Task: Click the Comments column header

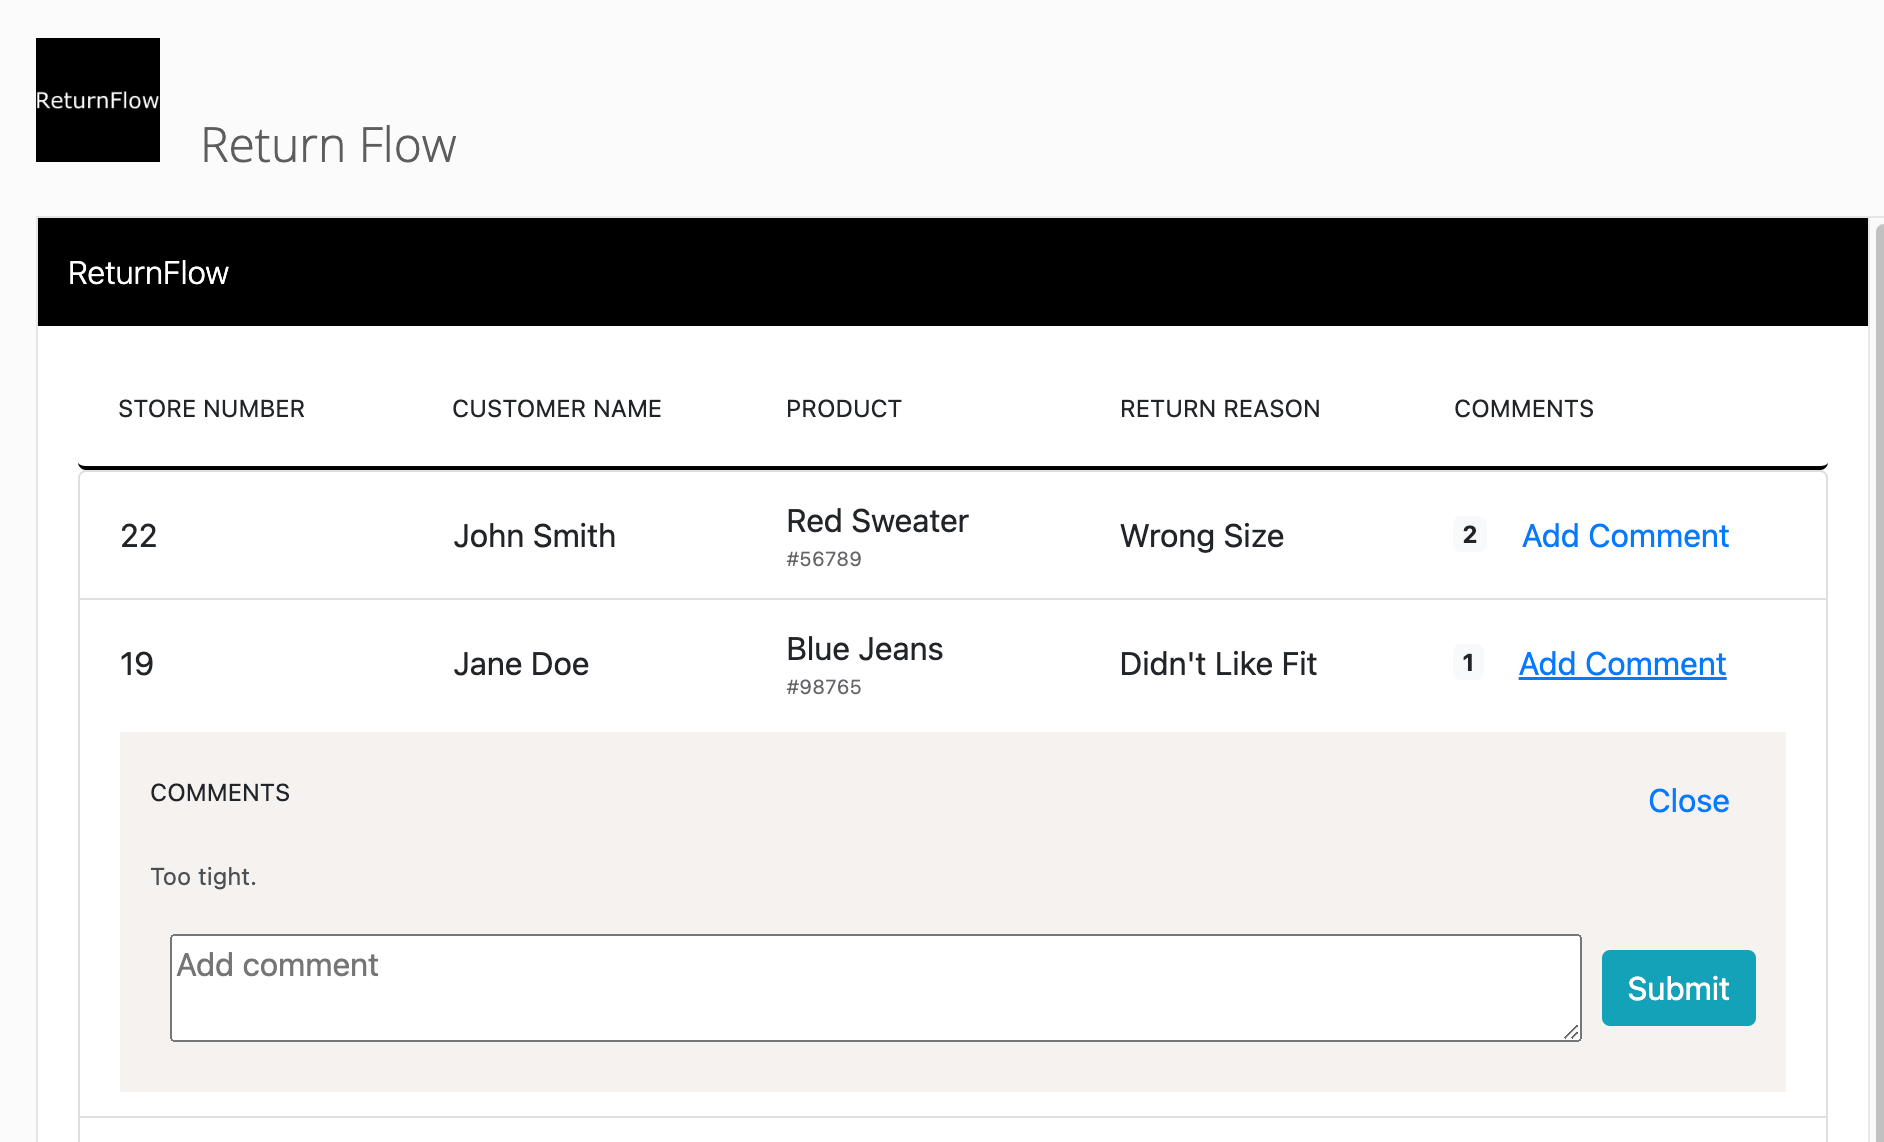Action: 1524,409
